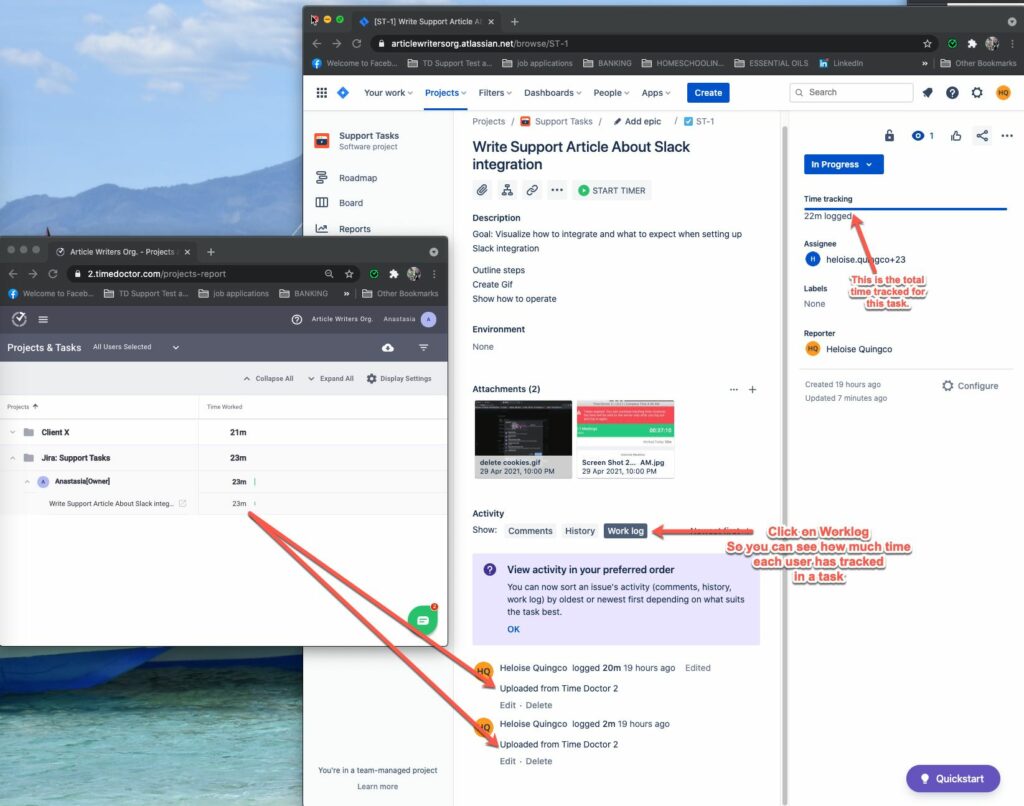Image resolution: width=1024 pixels, height=806 pixels.
Task: Click the Atlassian apps grid icon
Action: pyautogui.click(x=322, y=92)
